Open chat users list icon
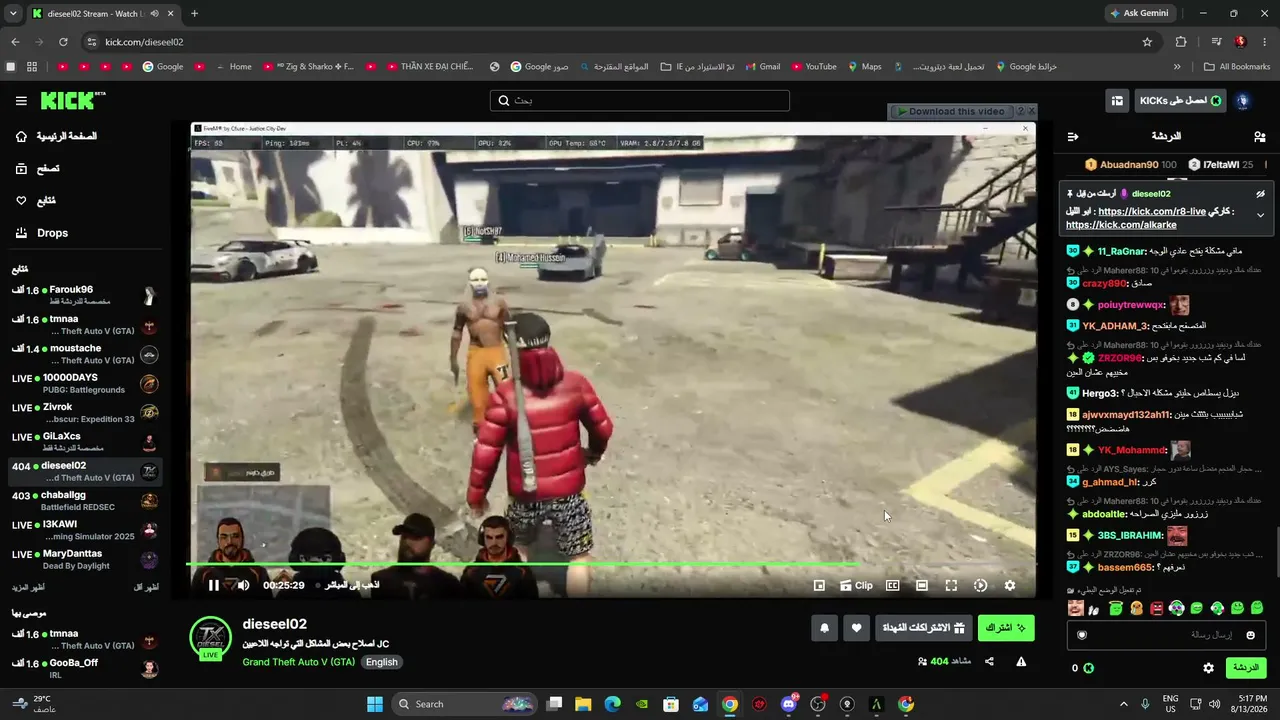The height and width of the screenshot is (720, 1280). pos(1259,136)
